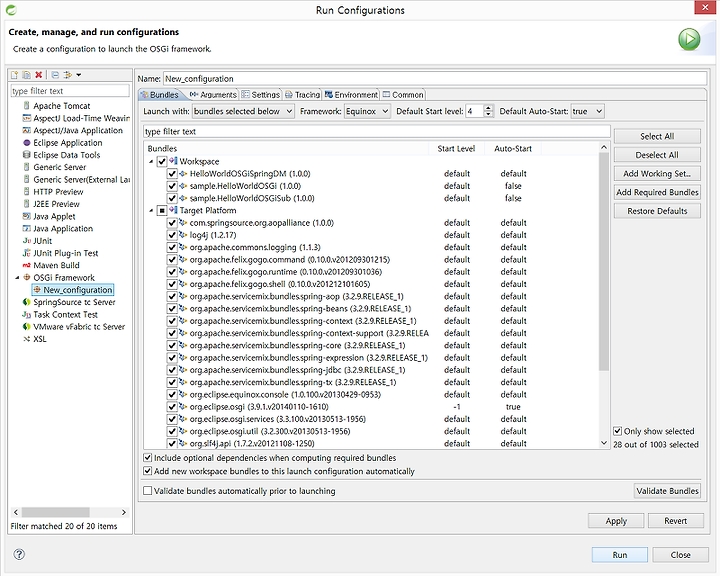Click the Workspace bundle group icon
Viewport: 720px width, 576px height.
173,161
